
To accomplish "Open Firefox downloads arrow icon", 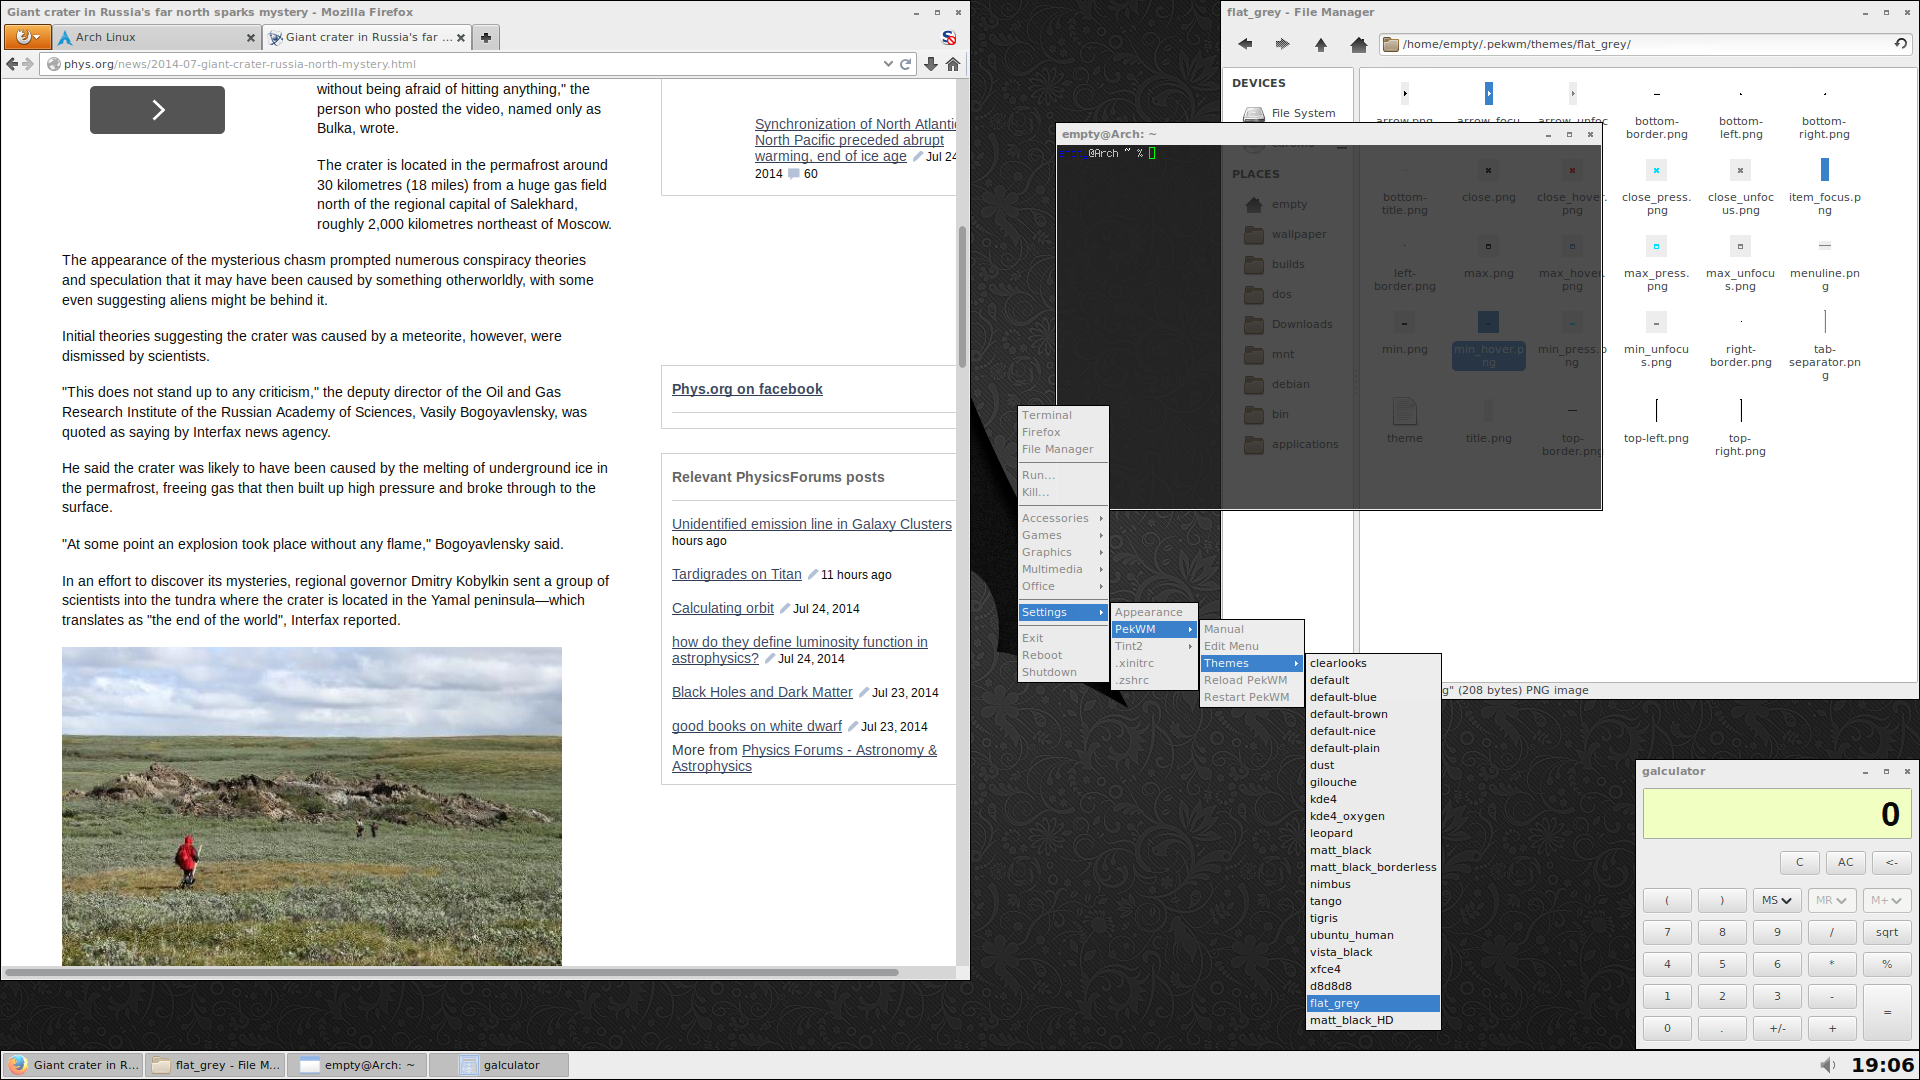I will [931, 64].
